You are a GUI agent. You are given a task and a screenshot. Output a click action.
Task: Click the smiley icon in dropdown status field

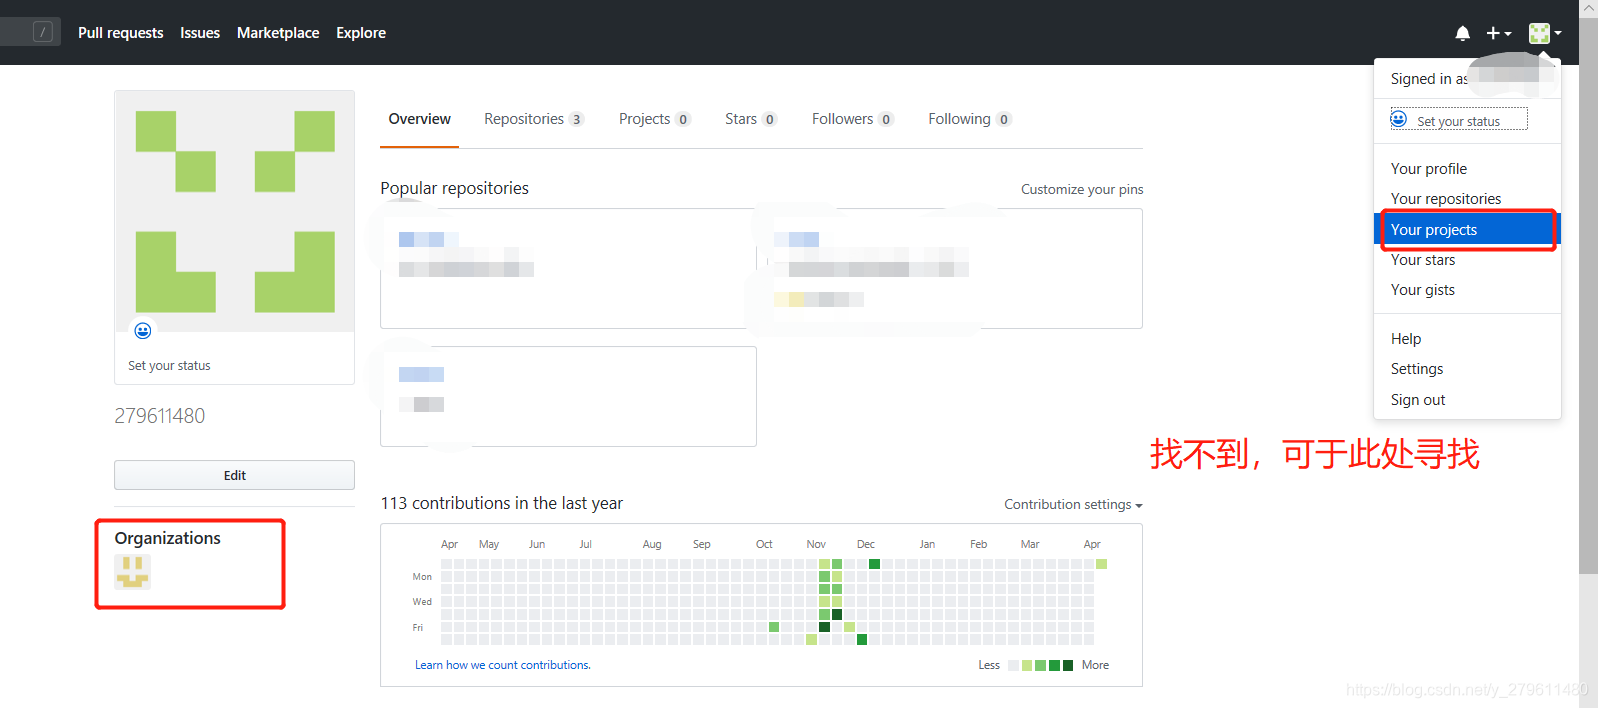coord(1399,119)
